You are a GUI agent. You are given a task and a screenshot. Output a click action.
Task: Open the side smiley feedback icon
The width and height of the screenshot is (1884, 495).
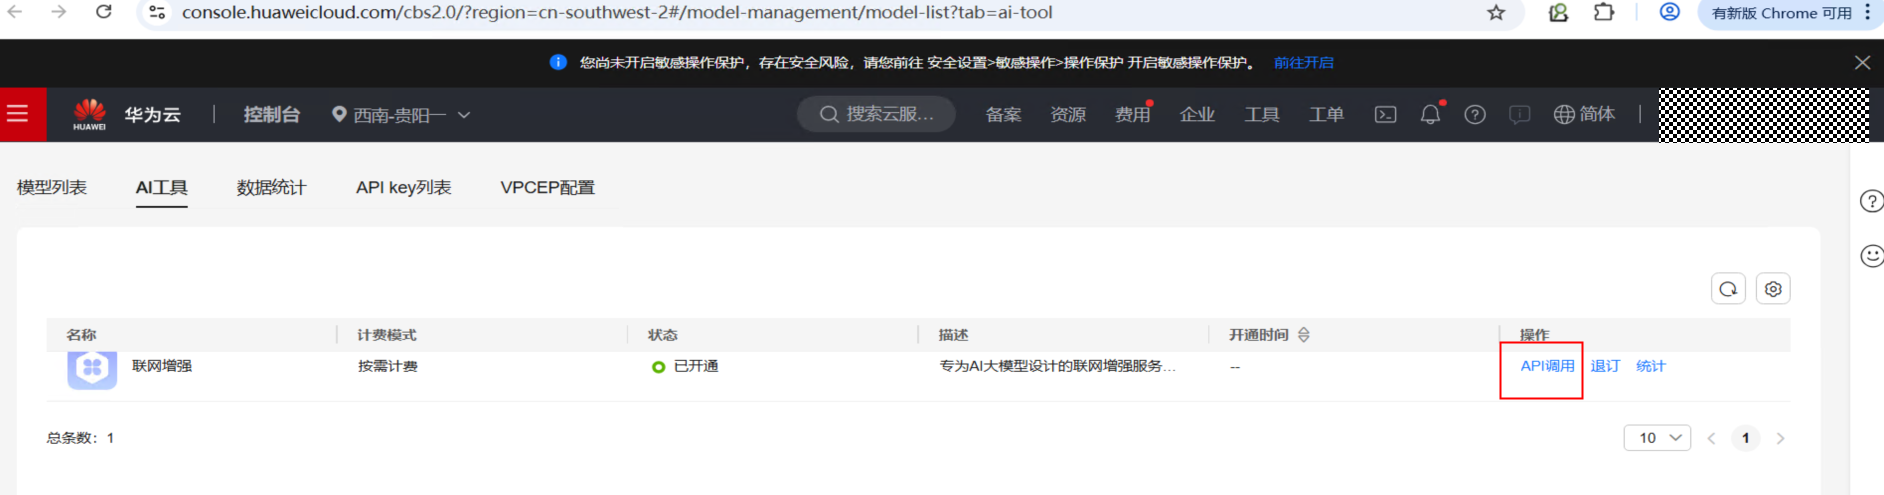(1872, 255)
